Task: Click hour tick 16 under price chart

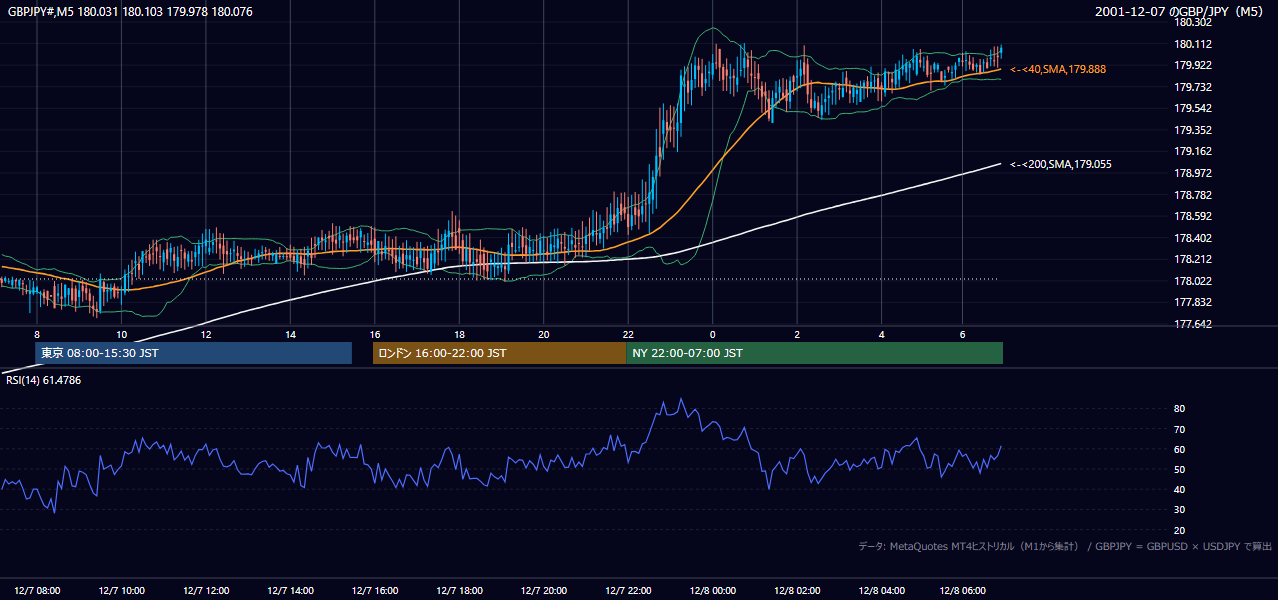Action: pos(375,334)
